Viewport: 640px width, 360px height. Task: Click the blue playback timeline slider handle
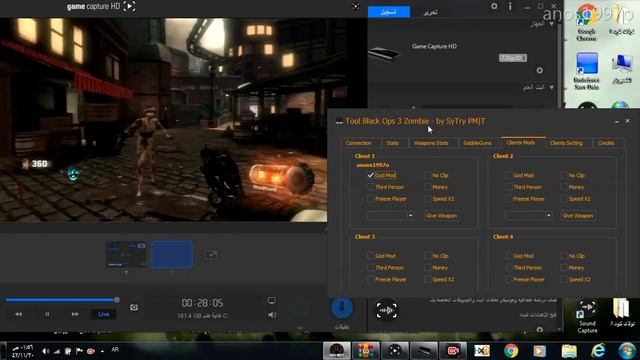tap(117, 300)
